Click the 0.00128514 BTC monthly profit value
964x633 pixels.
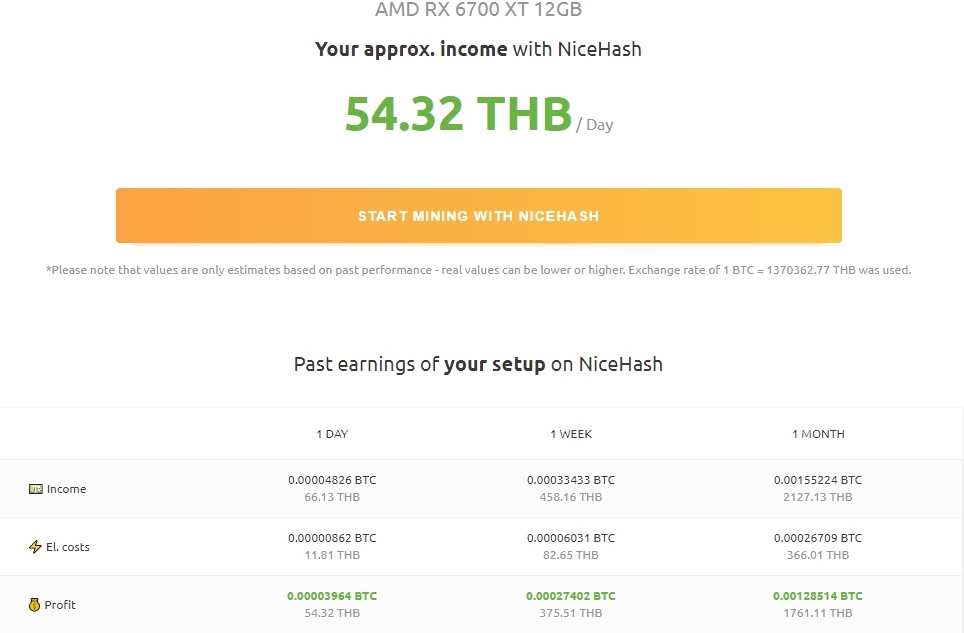tap(818, 596)
